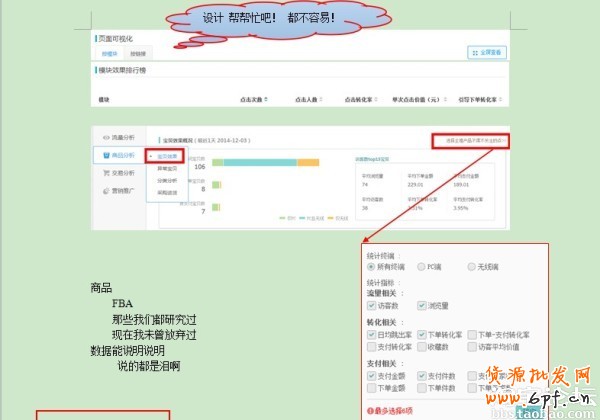Select the 所有终端 radio button
The width and height of the screenshot is (600, 420).
(372, 268)
